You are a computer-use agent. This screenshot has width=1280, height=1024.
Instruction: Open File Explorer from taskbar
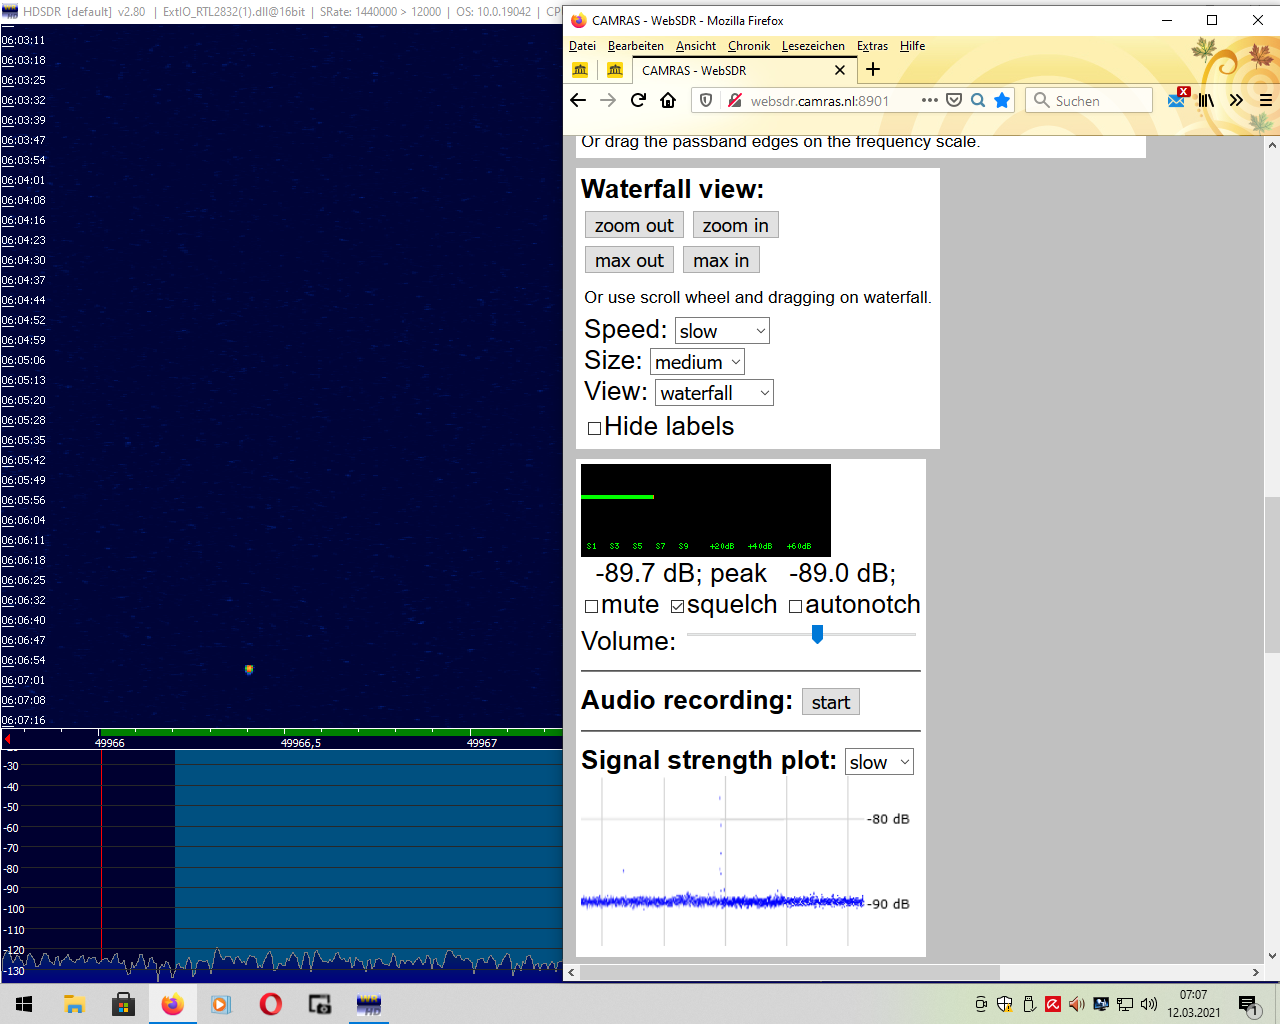pyautogui.click(x=74, y=1004)
